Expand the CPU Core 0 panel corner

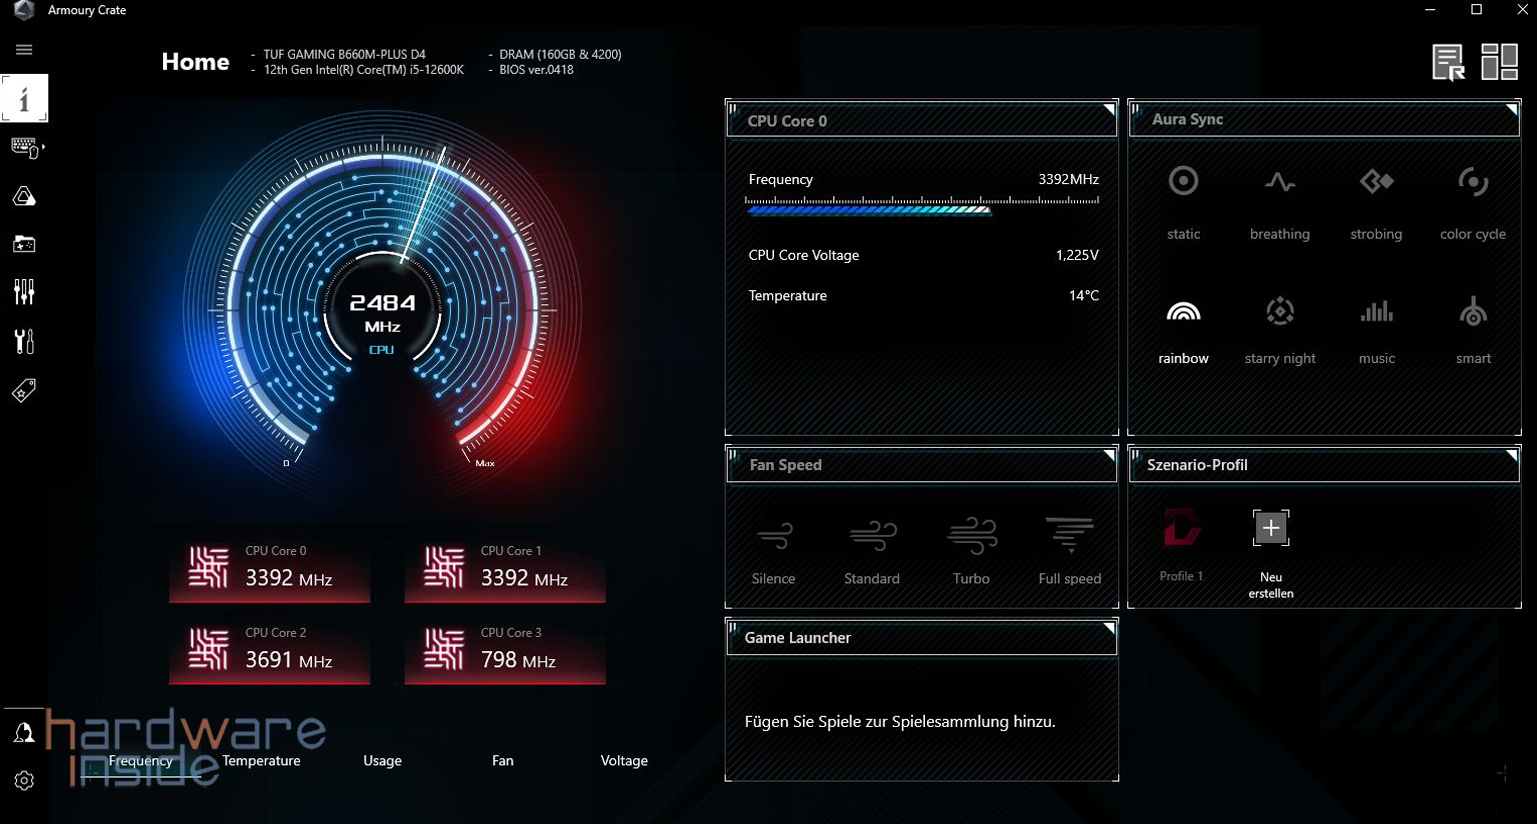(x=1108, y=108)
